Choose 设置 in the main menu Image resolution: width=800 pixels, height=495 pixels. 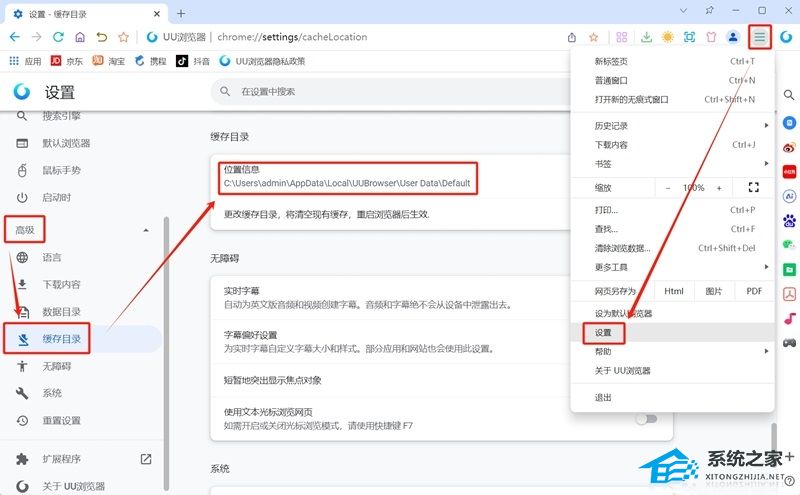pyautogui.click(x=672, y=333)
